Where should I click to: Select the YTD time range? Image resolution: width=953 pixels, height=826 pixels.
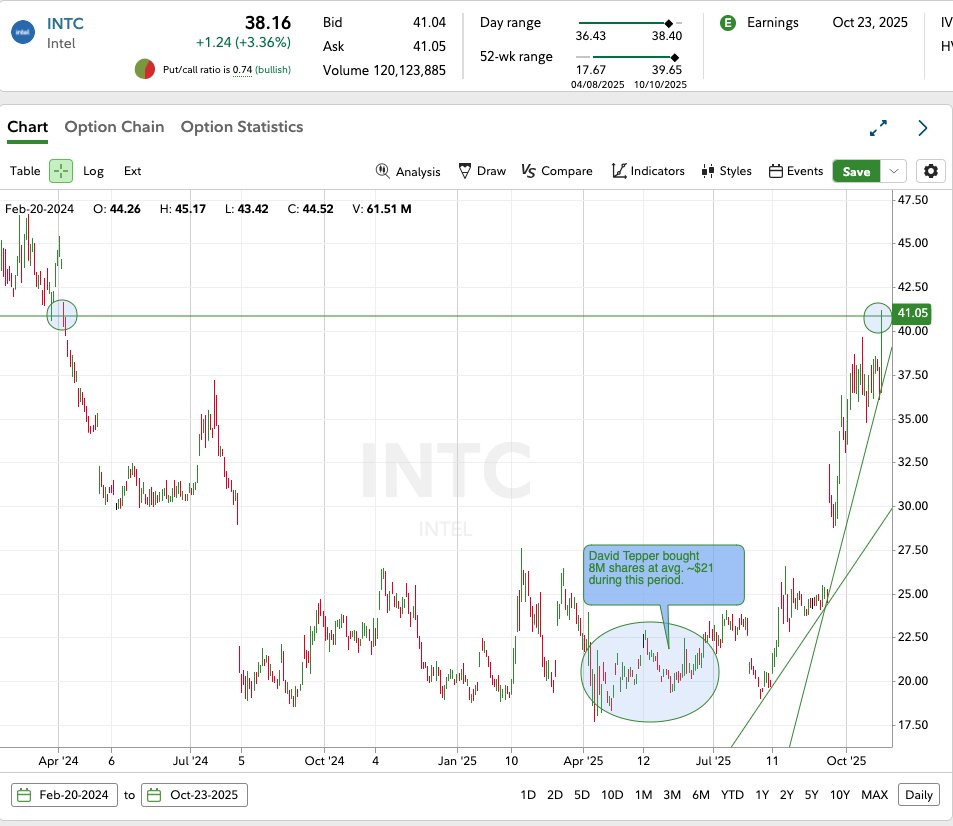(732, 795)
